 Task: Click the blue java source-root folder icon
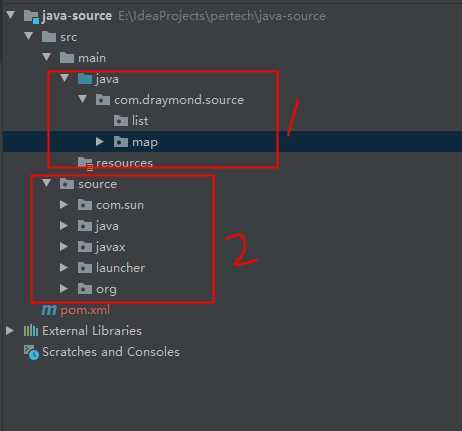(x=85, y=79)
